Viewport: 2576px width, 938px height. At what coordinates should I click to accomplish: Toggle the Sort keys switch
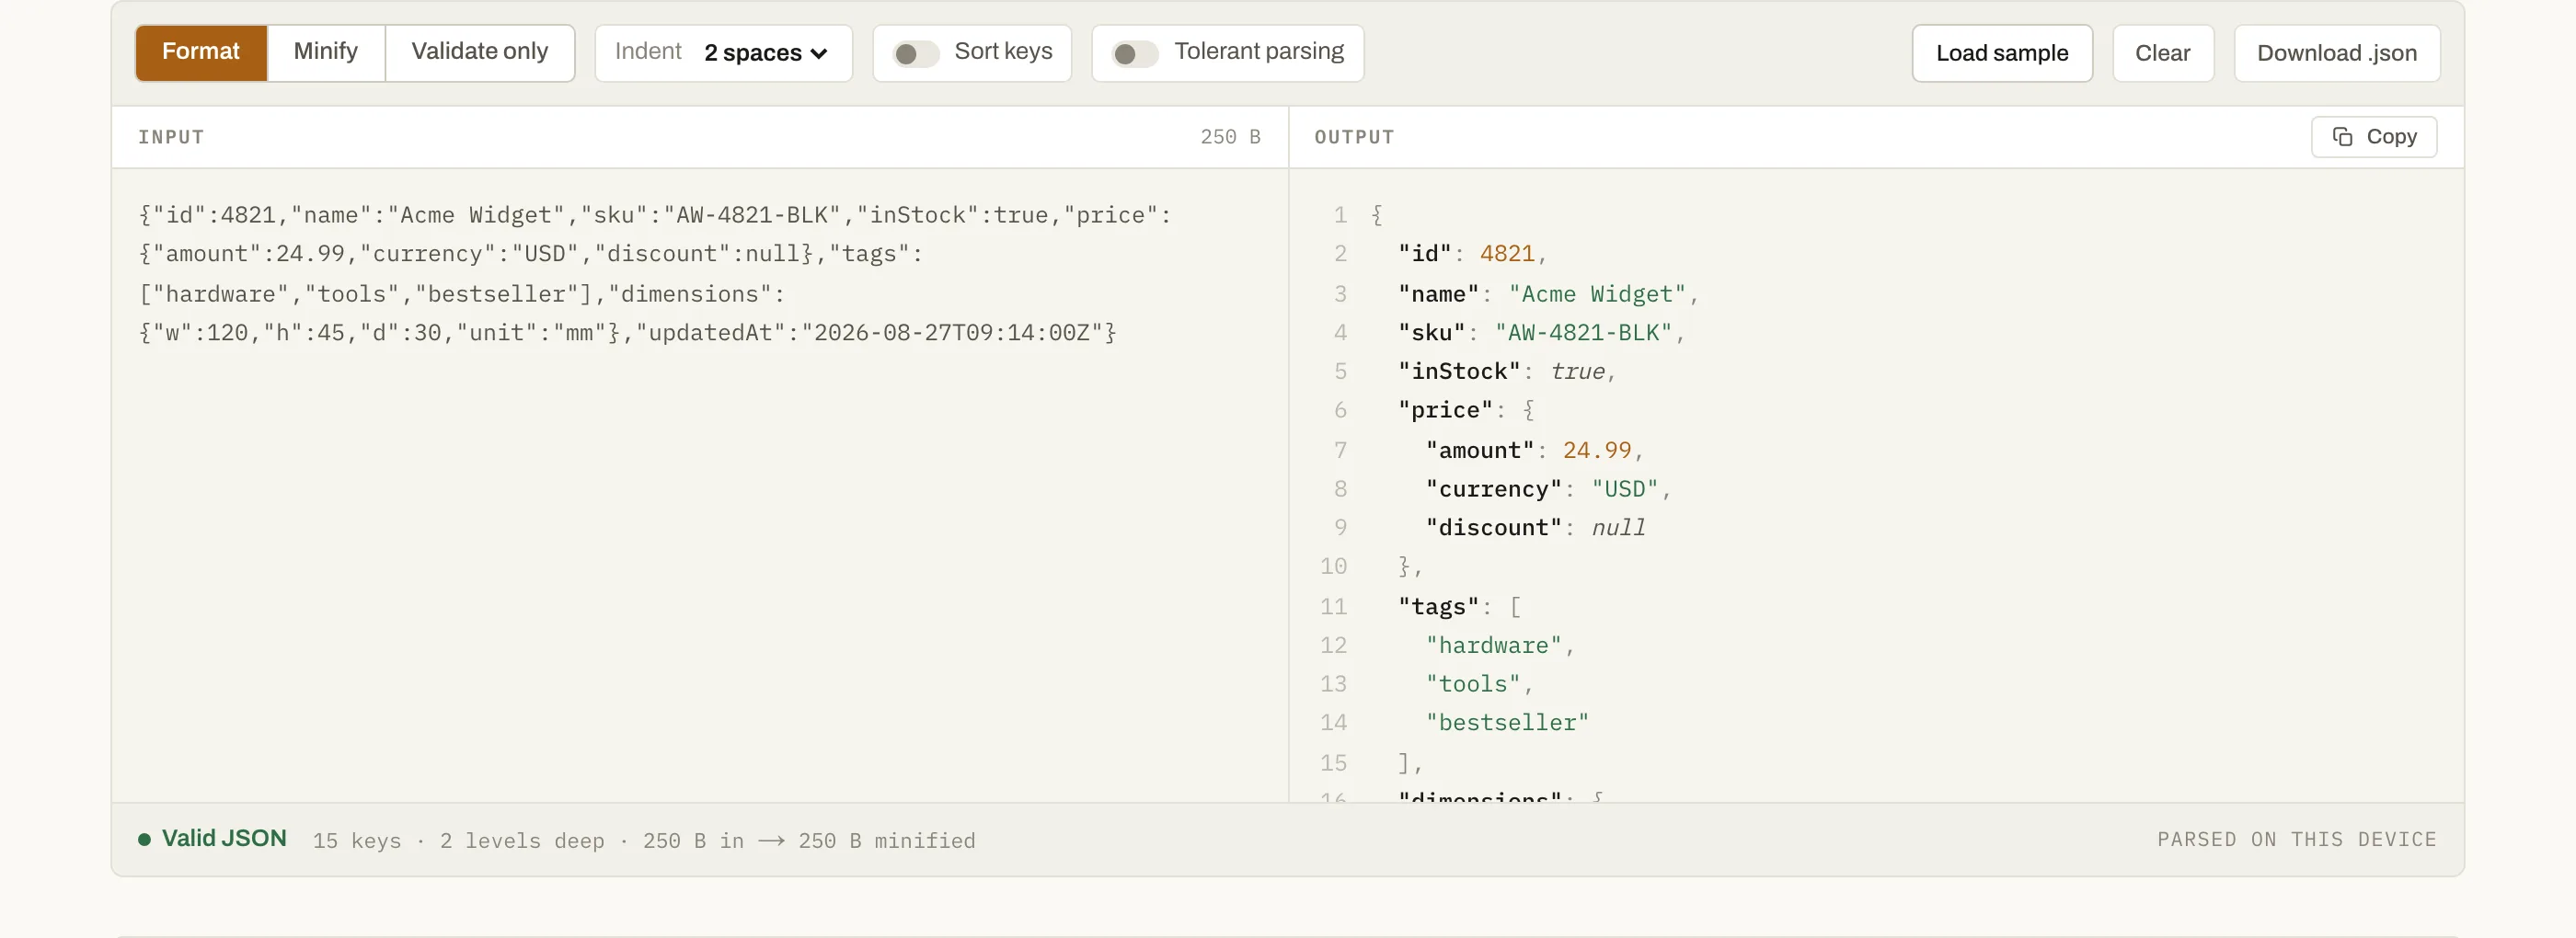coord(915,53)
